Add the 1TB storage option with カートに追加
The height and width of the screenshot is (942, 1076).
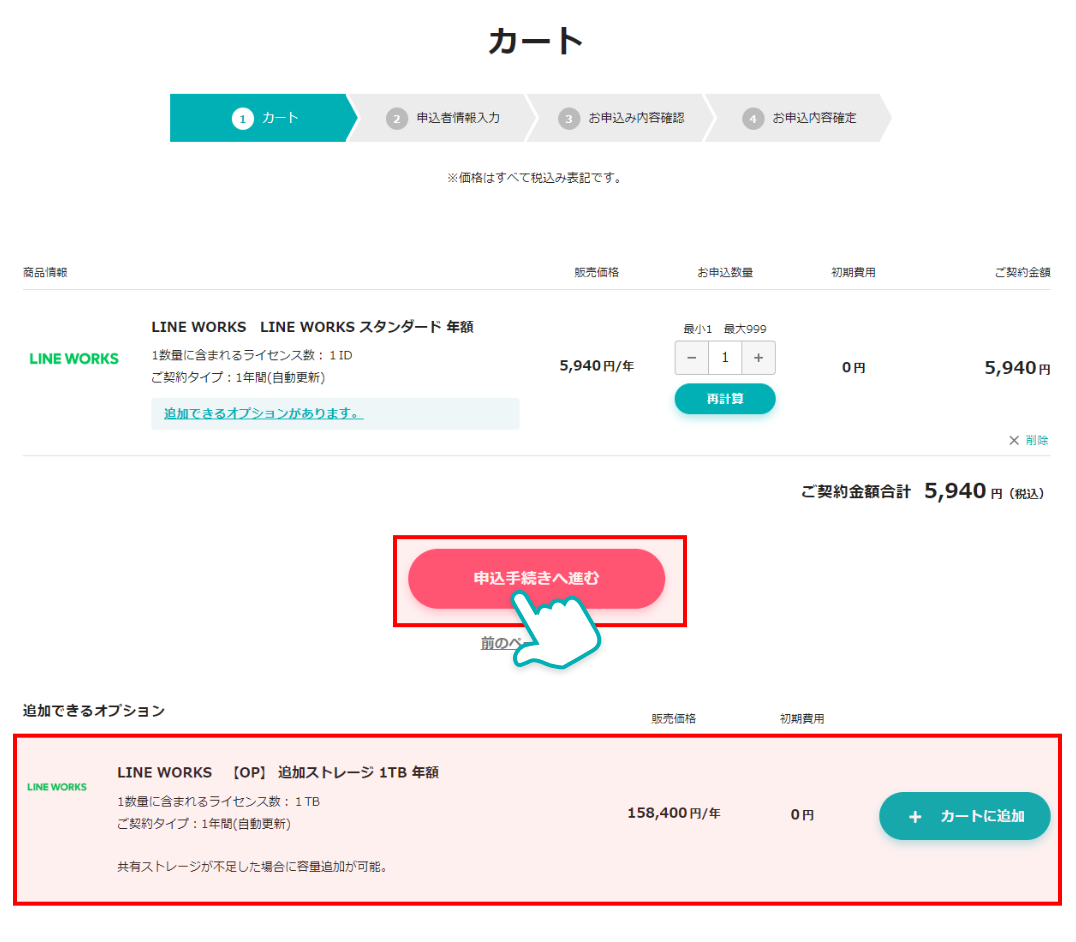(964, 816)
